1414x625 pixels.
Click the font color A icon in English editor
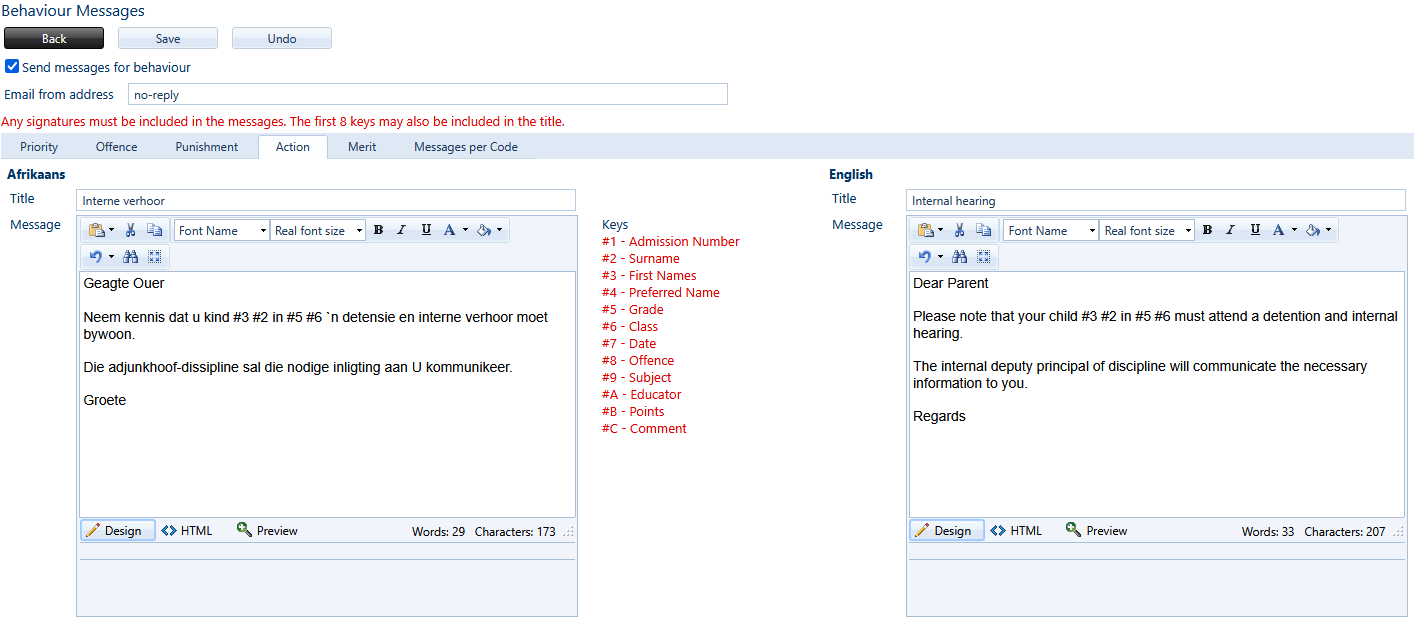point(1280,230)
